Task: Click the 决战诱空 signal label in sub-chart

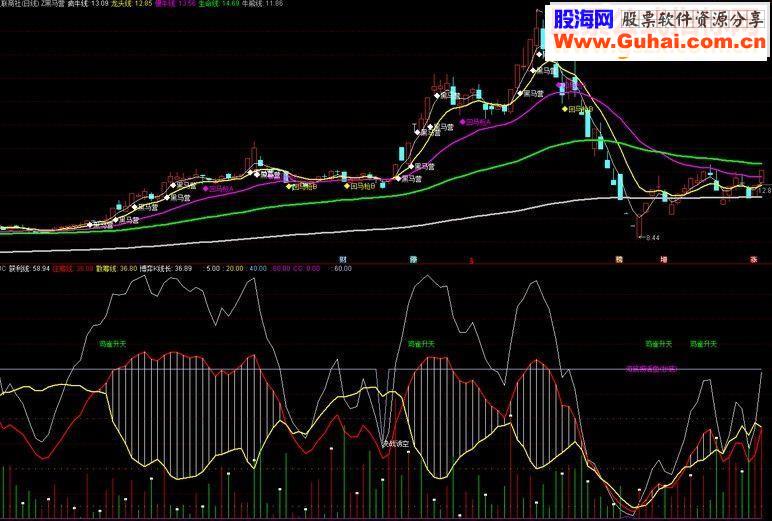Action: coord(395,443)
